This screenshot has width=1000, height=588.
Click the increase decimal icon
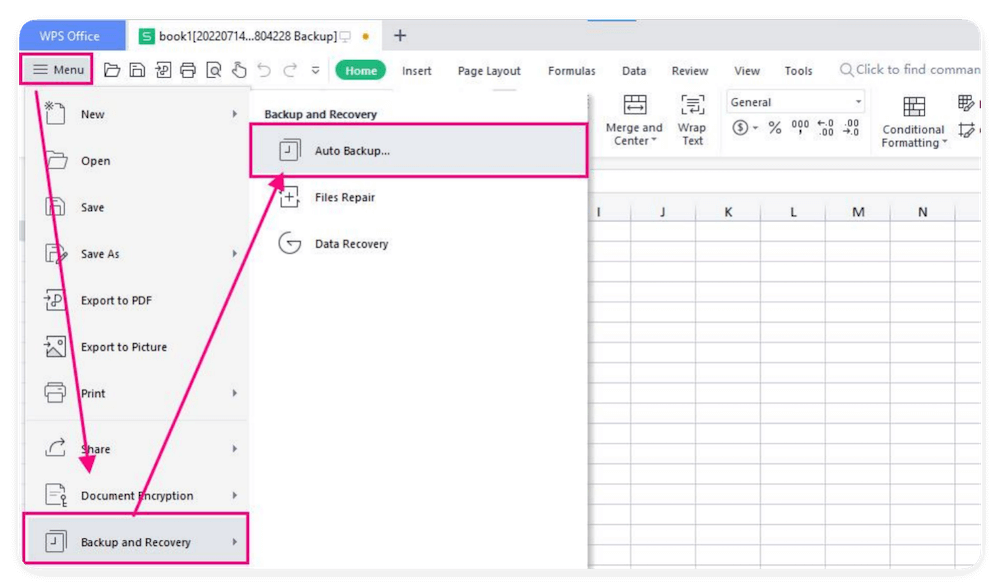(x=824, y=127)
